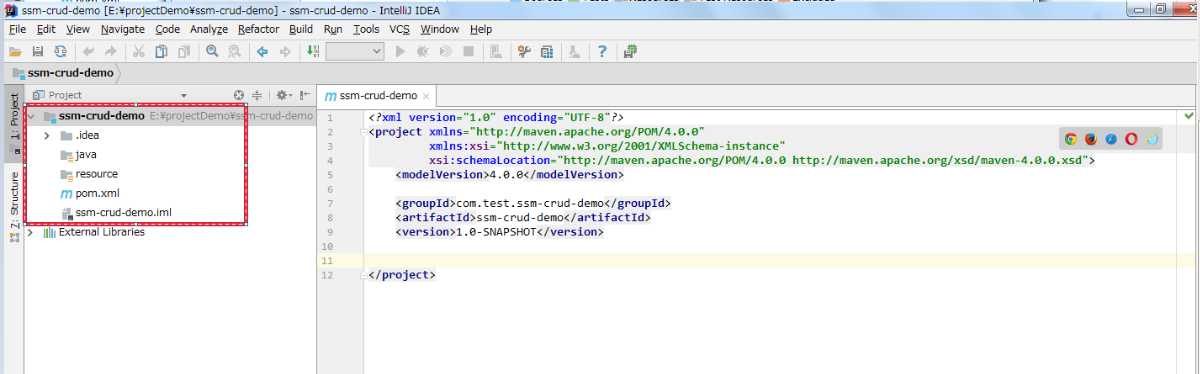Viewport: 1200px width, 374px height.
Task: Open the VCS menu
Action: tap(399, 29)
